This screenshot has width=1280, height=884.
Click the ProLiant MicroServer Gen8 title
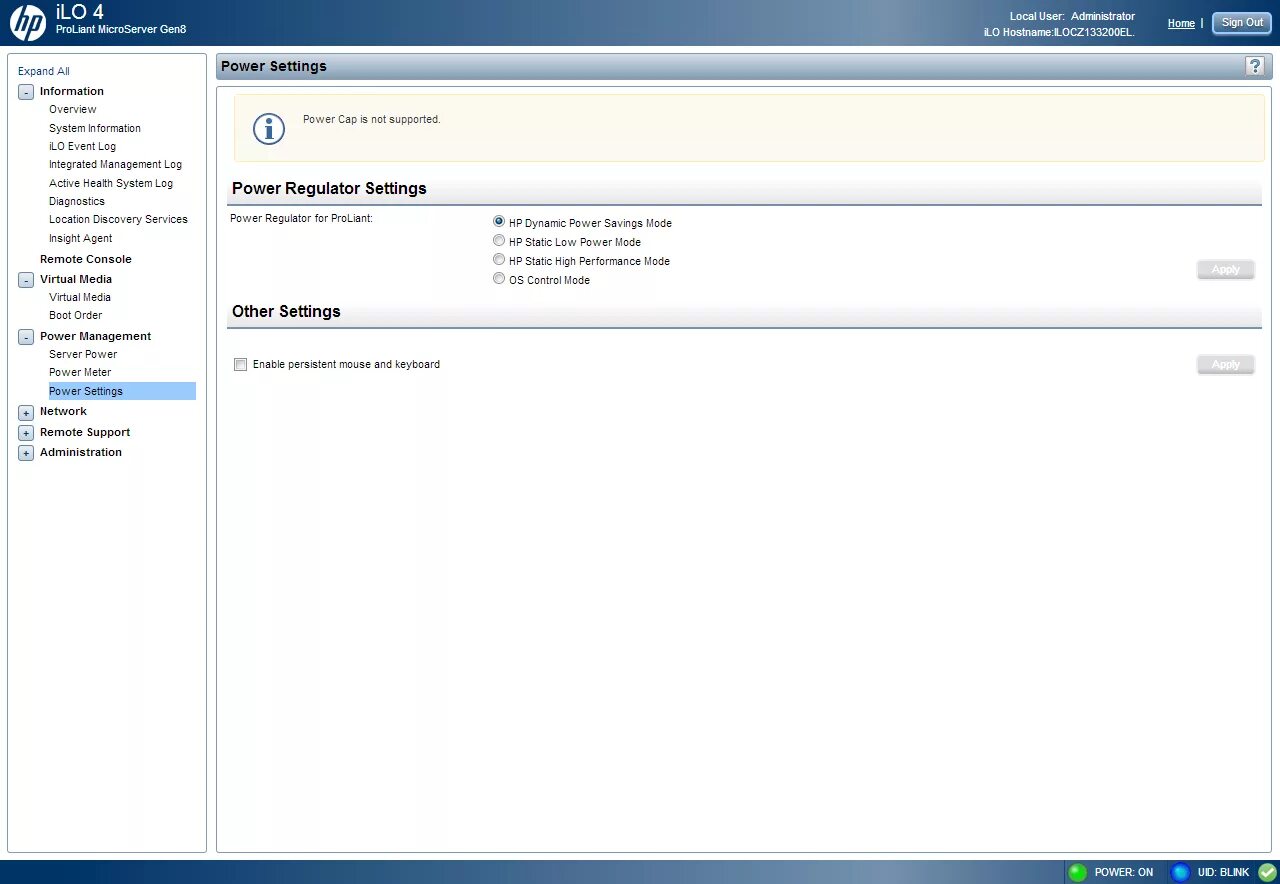pyautogui.click(x=121, y=30)
